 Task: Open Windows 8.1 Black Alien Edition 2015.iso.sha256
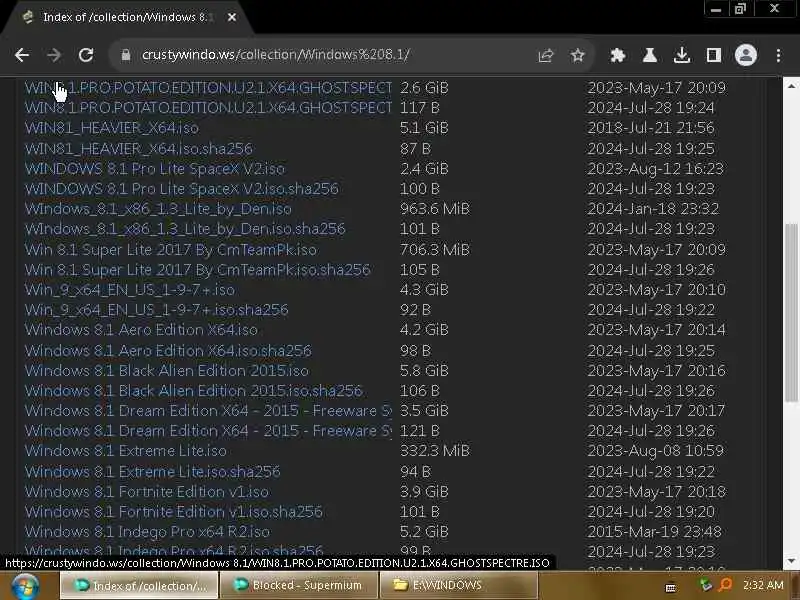tap(193, 390)
